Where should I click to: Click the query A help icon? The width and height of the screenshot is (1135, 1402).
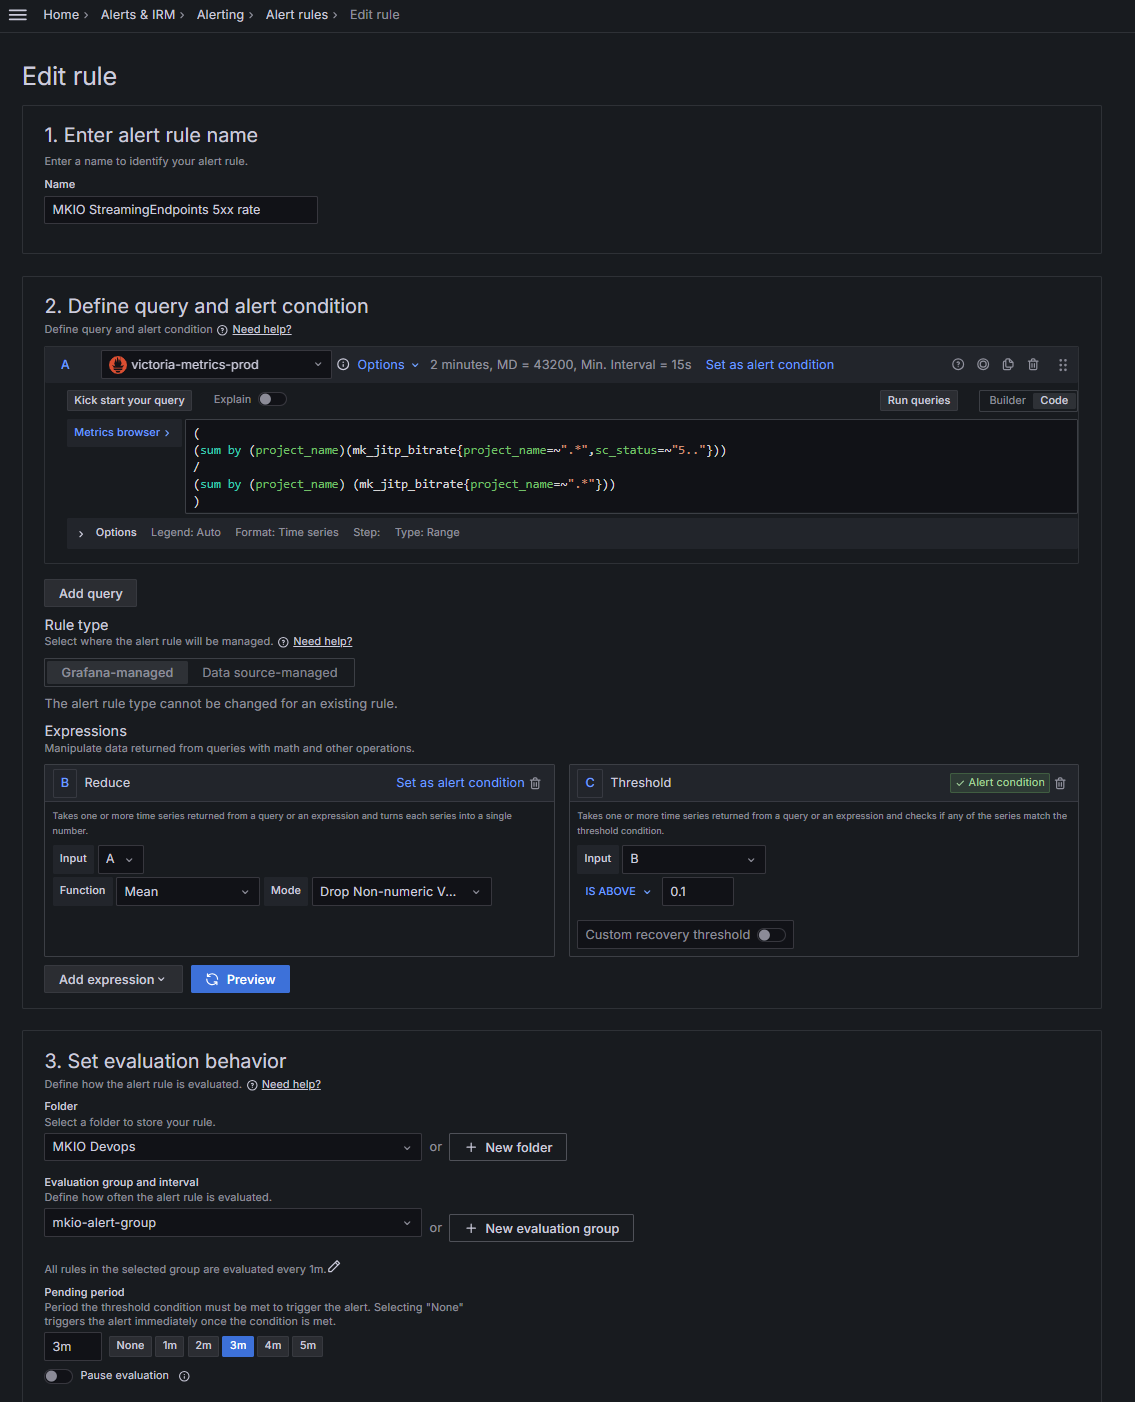pyautogui.click(x=958, y=365)
